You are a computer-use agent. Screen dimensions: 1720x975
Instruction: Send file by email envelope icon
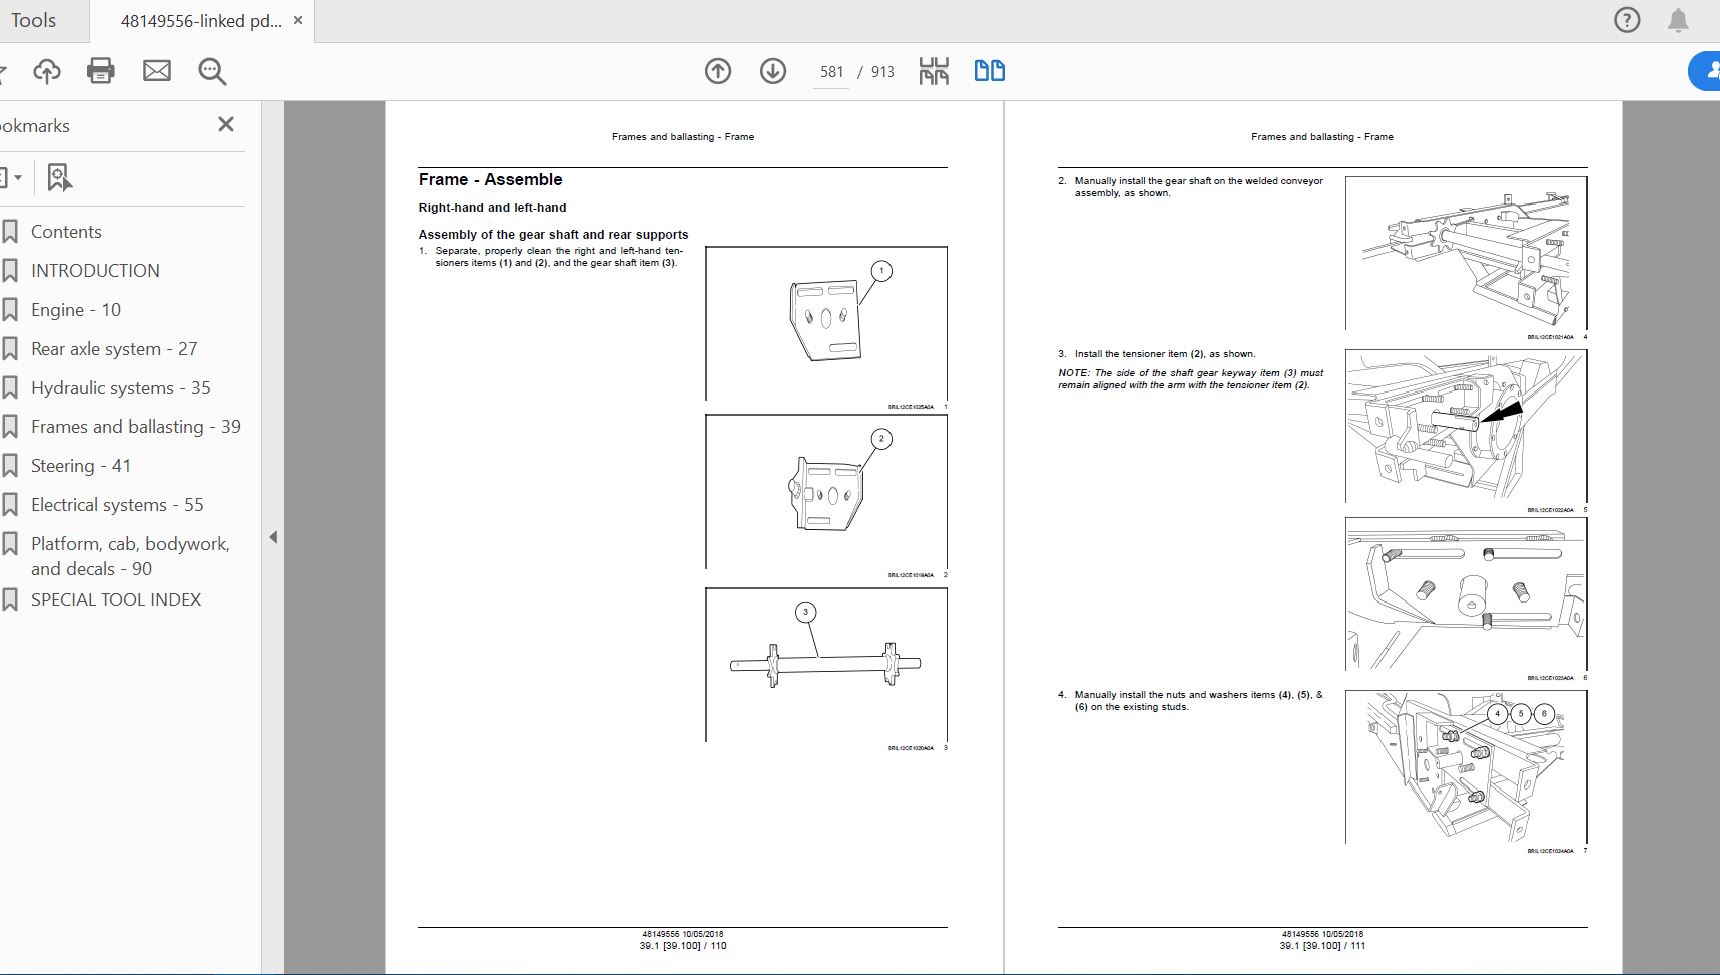coord(157,71)
